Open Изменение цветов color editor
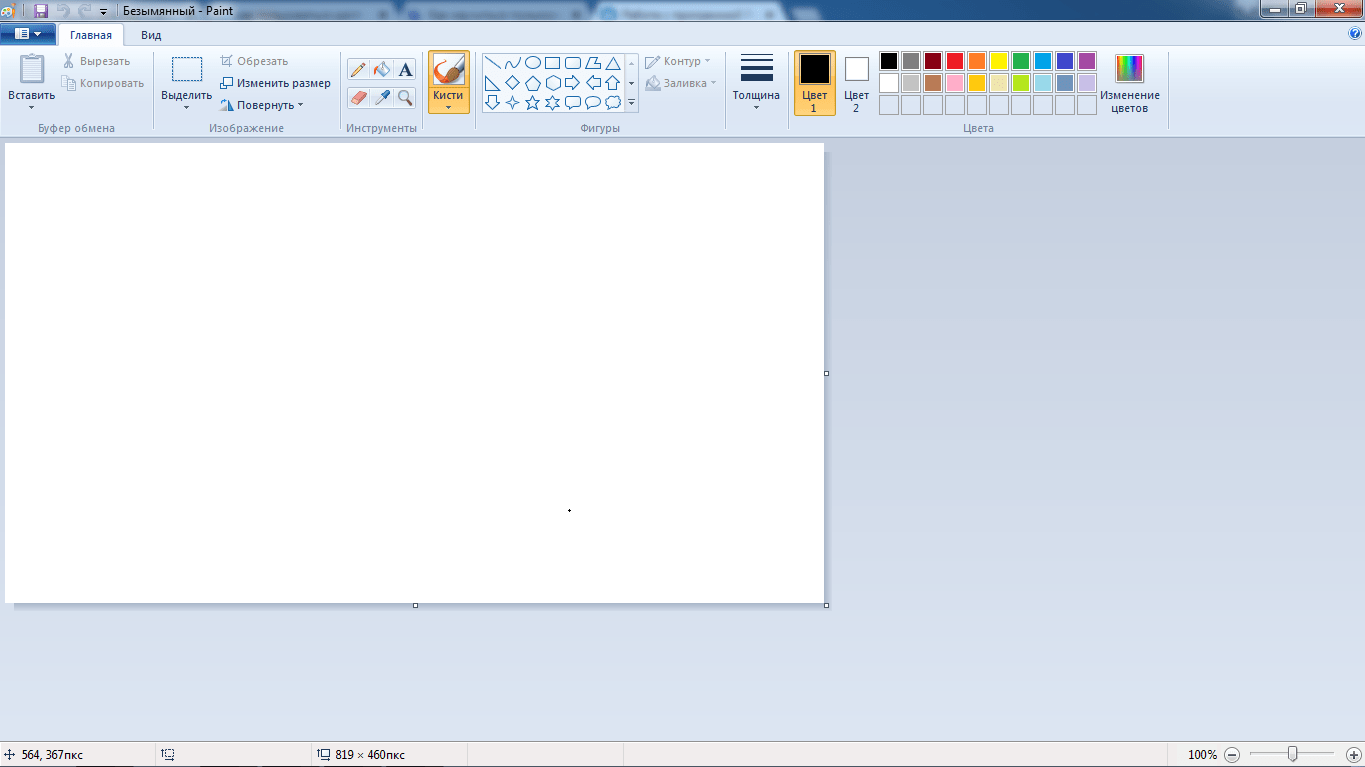 tap(1129, 83)
